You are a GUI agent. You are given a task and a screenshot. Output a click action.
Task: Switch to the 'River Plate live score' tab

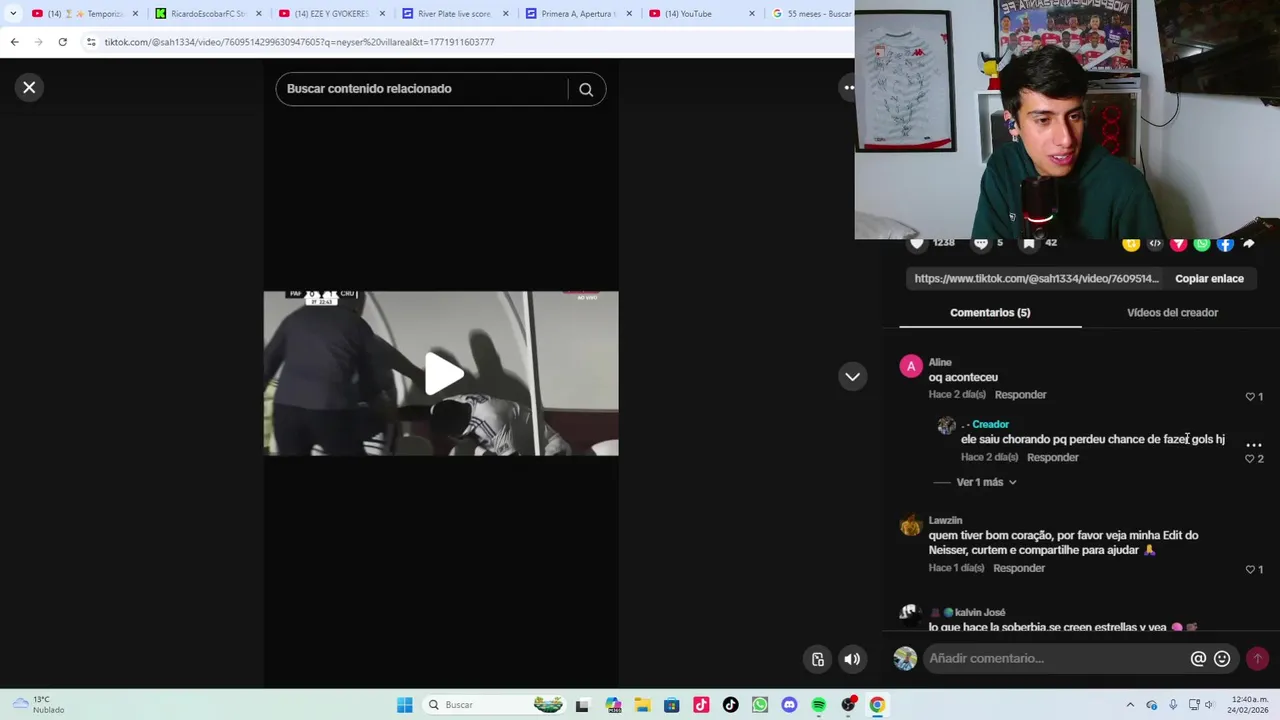pos(454,14)
